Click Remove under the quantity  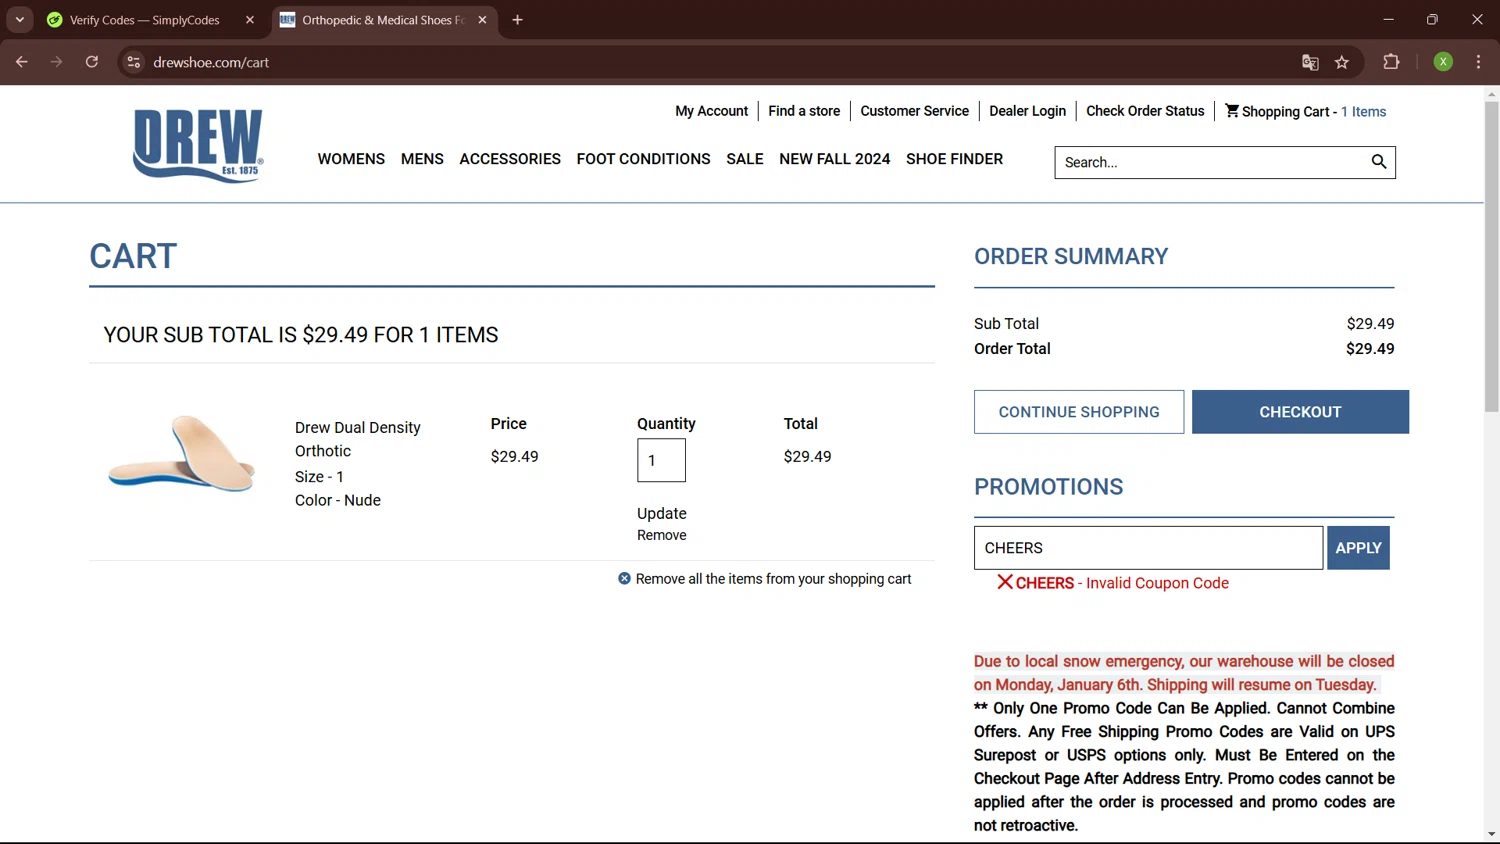click(662, 535)
